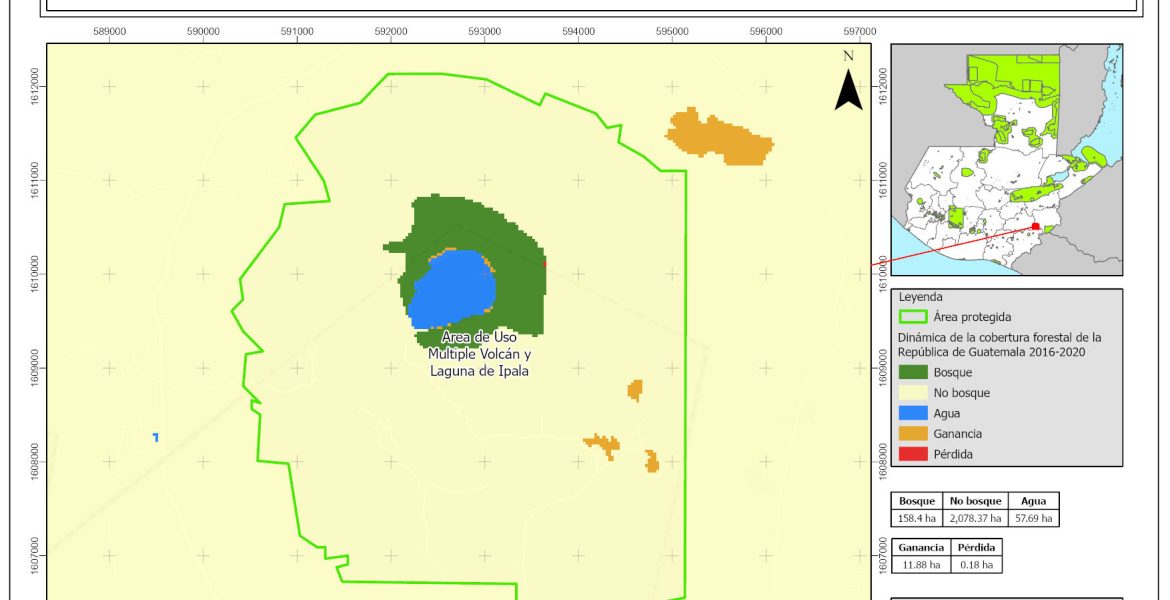Screen dimensions: 1170x600
Task: Click the tiny red loss pixel at forest's east edge
Action: click(x=544, y=263)
